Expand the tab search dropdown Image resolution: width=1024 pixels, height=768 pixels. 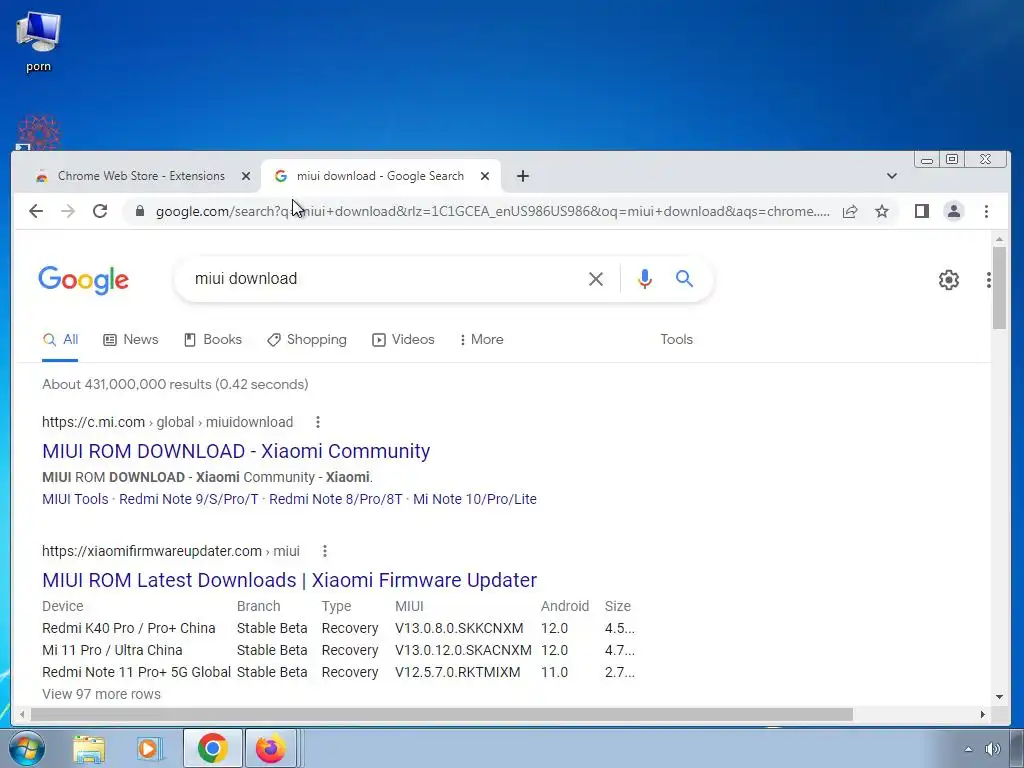pos(891,176)
